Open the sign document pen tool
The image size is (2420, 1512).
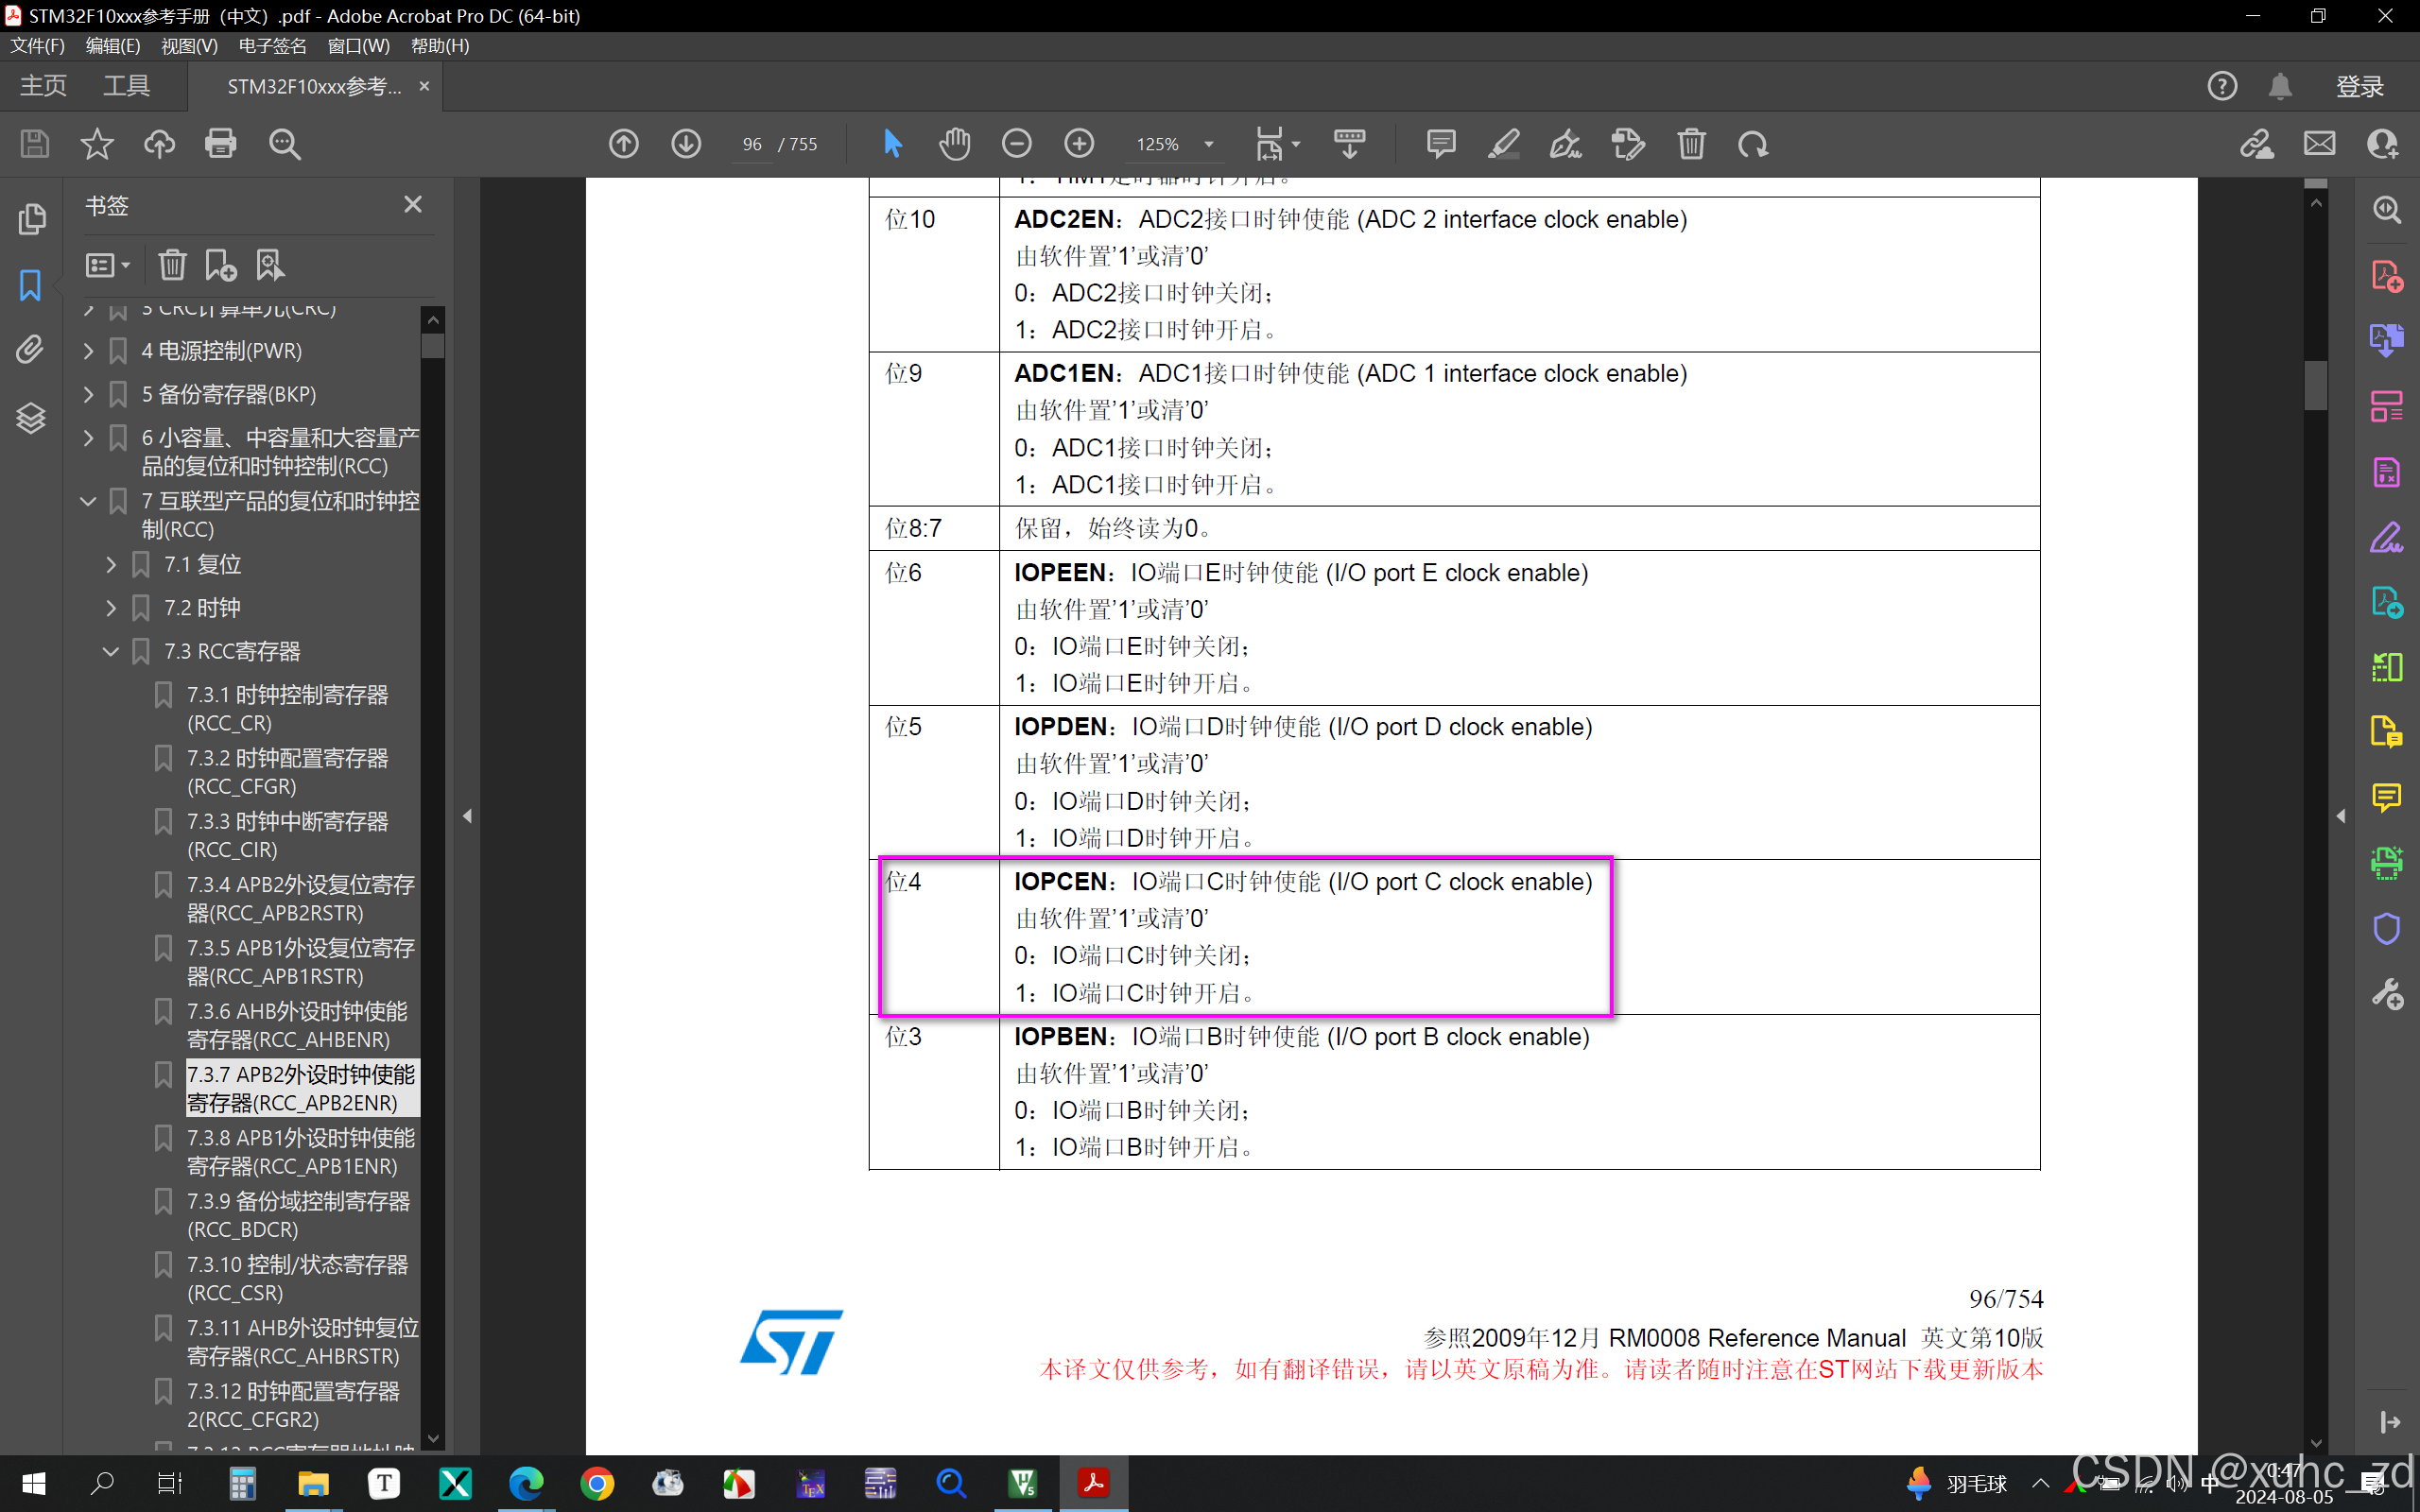(1565, 144)
